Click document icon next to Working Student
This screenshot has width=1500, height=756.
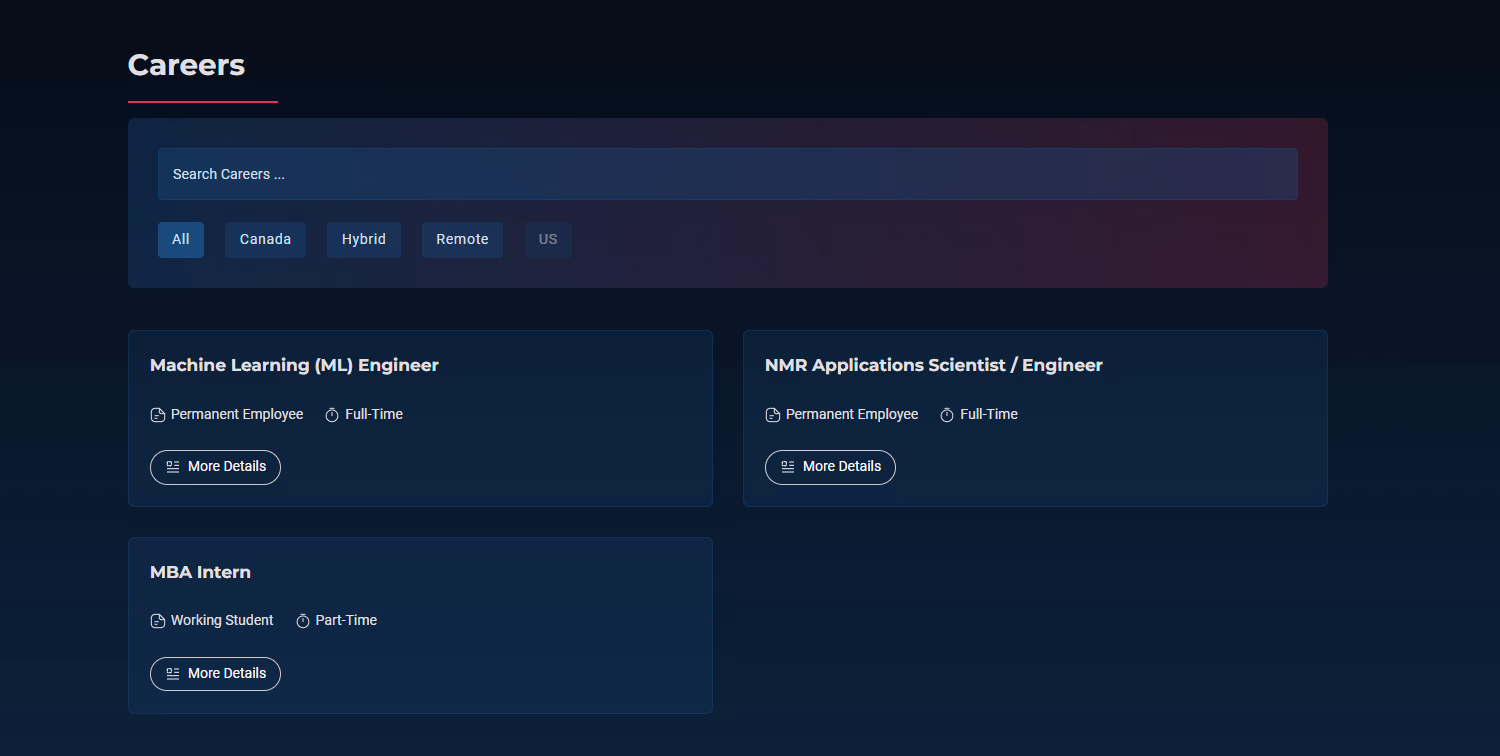point(158,621)
